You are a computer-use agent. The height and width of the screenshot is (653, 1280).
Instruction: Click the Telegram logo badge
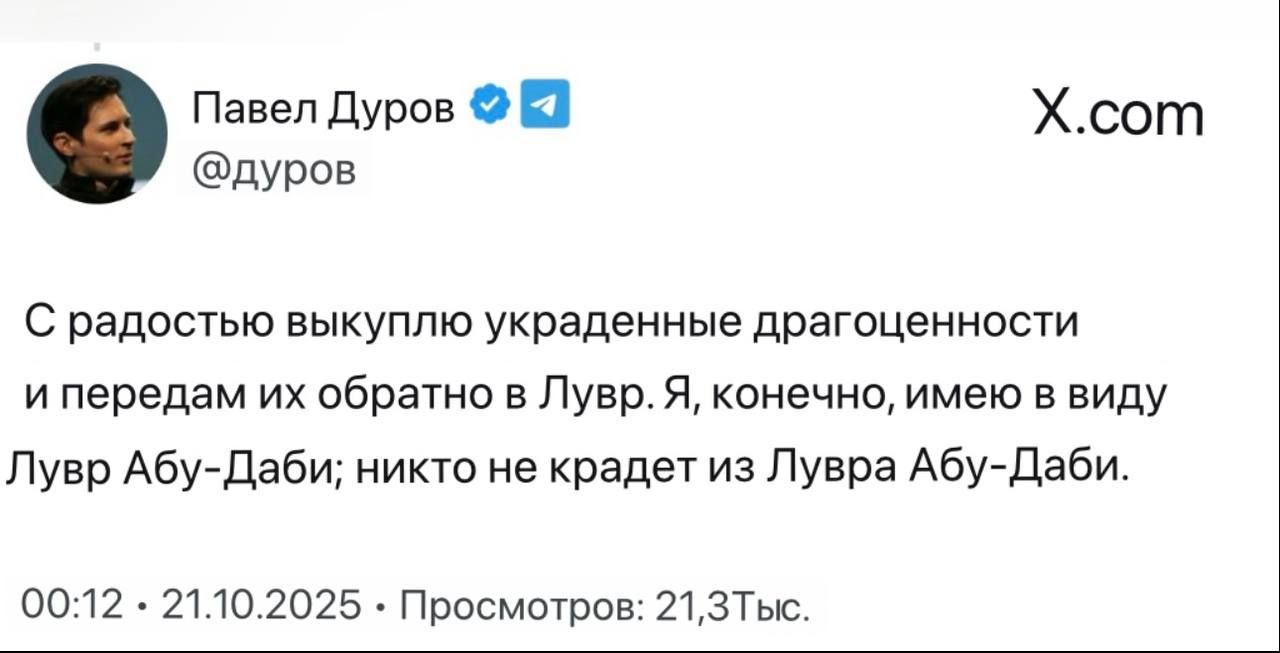click(x=548, y=103)
